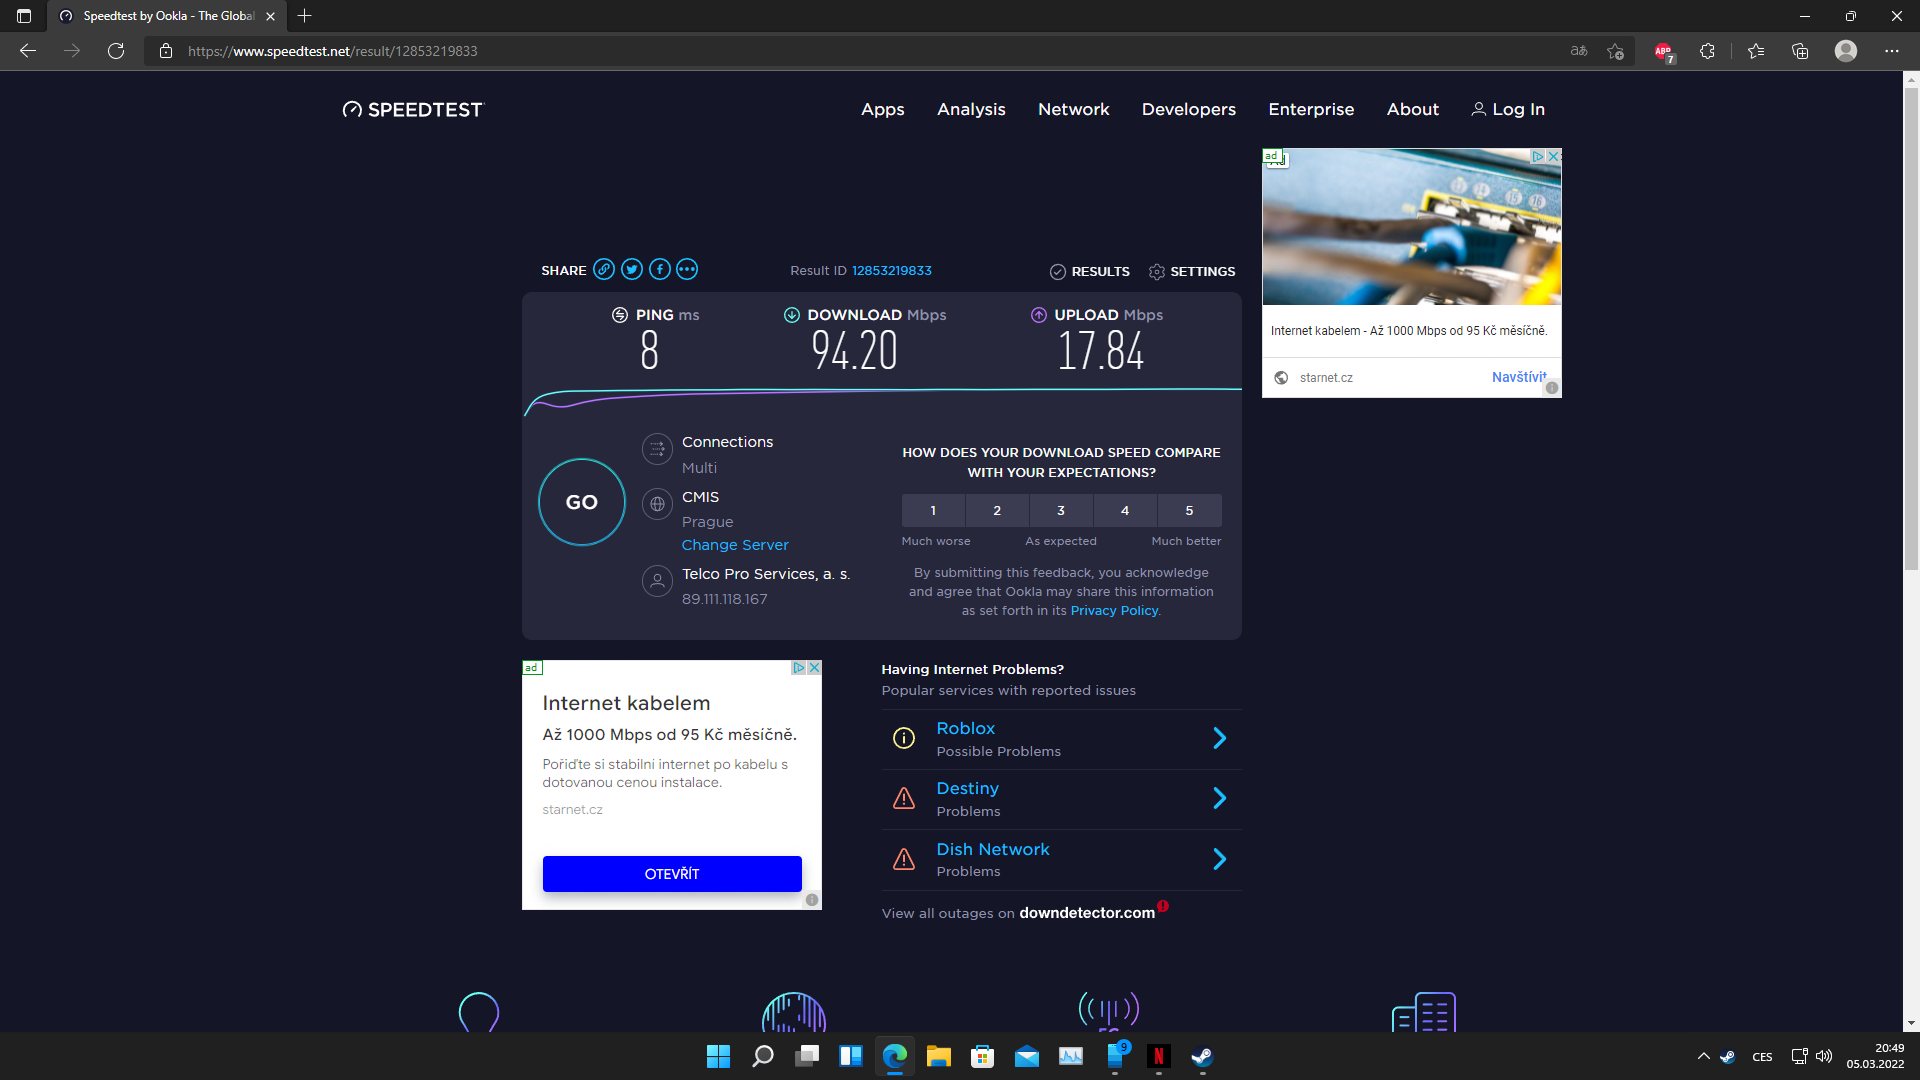Expand Dish Network problems chevron
Image resolution: width=1920 pixels, height=1080 pixels.
(1219, 859)
